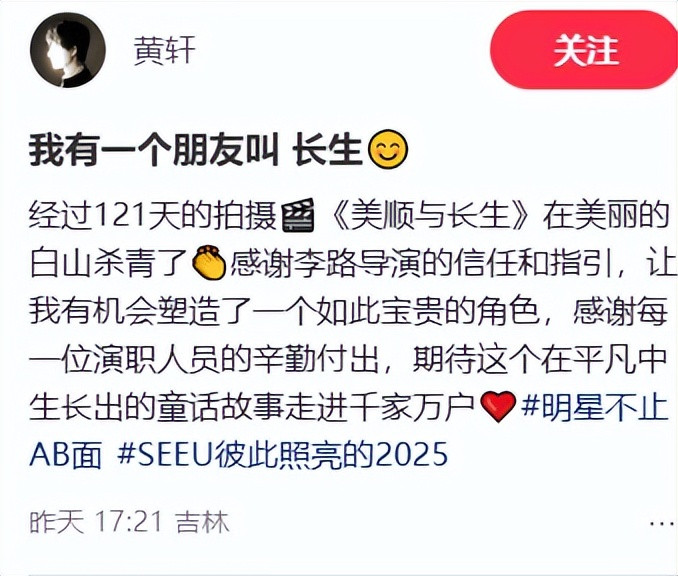Tap the username 黄轩
678x576 pixels.
tap(164, 50)
